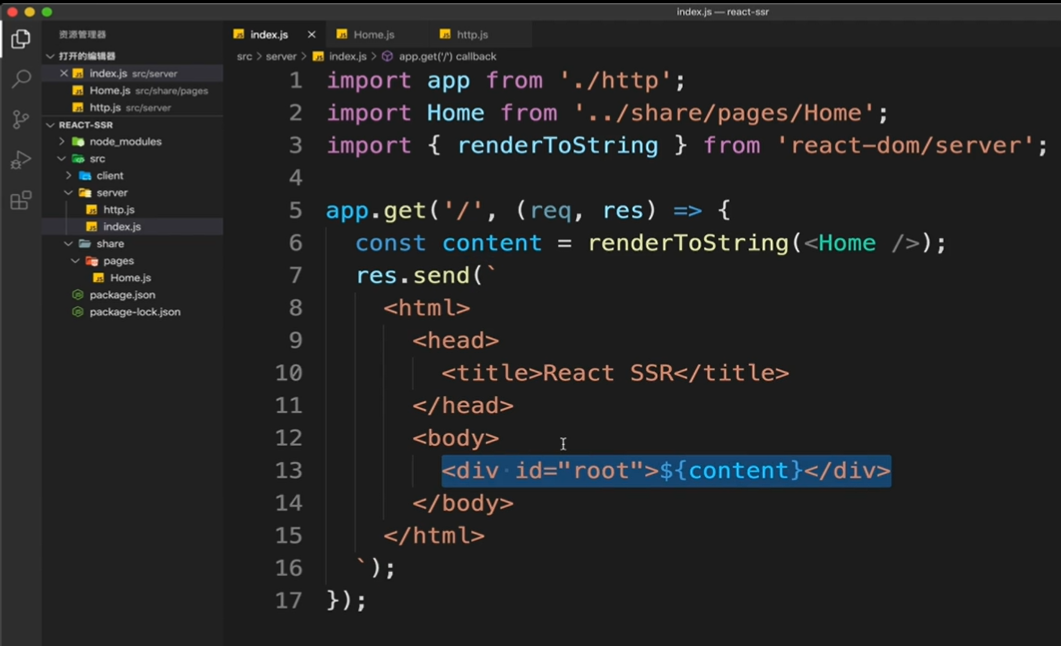Click the node_modules folder icon

point(78,141)
